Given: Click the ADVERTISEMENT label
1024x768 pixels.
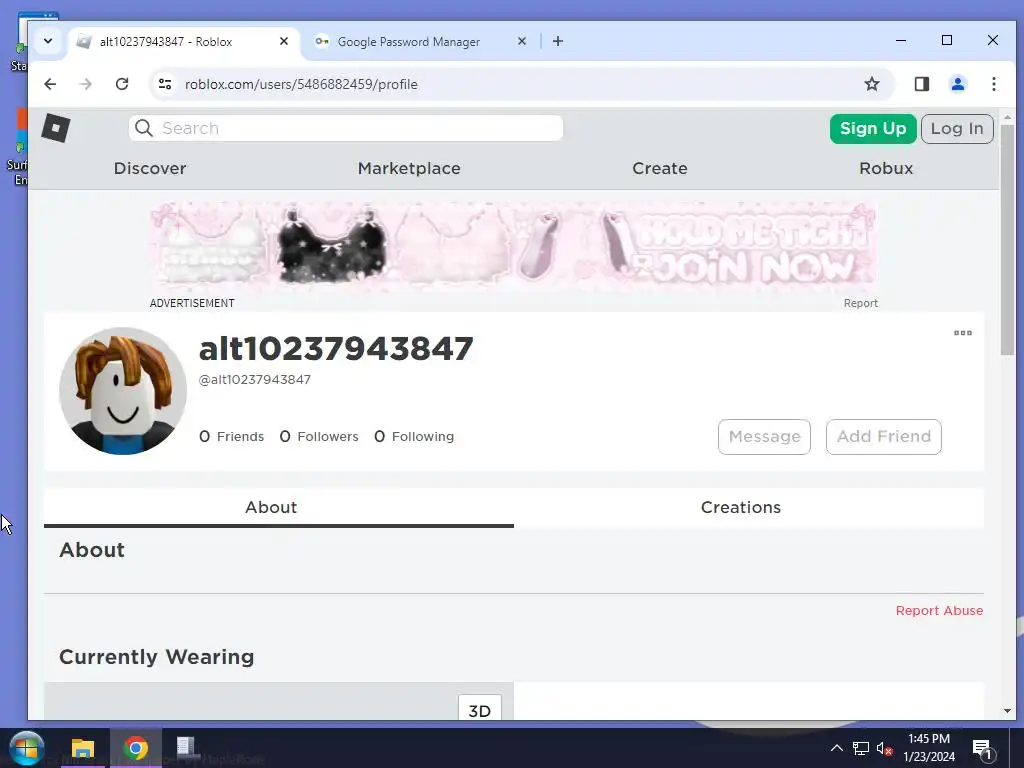Looking at the screenshot, I should (x=192, y=303).
